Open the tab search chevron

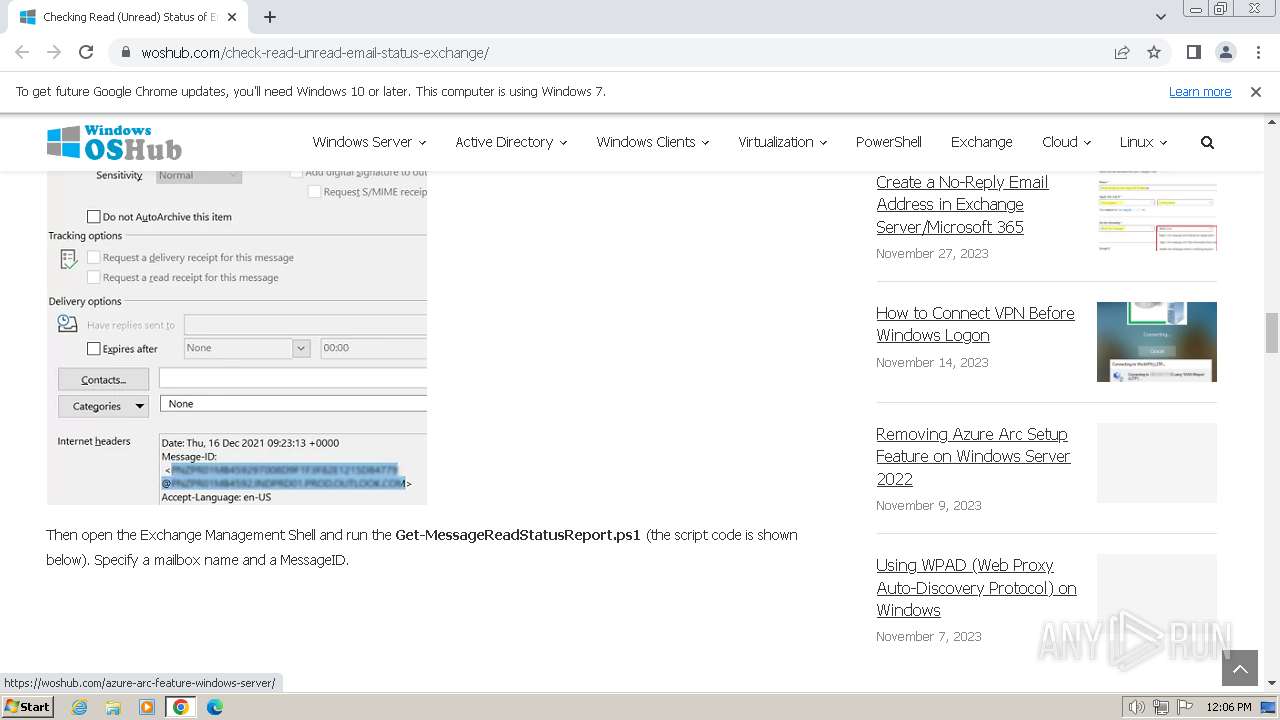pyautogui.click(x=1160, y=17)
